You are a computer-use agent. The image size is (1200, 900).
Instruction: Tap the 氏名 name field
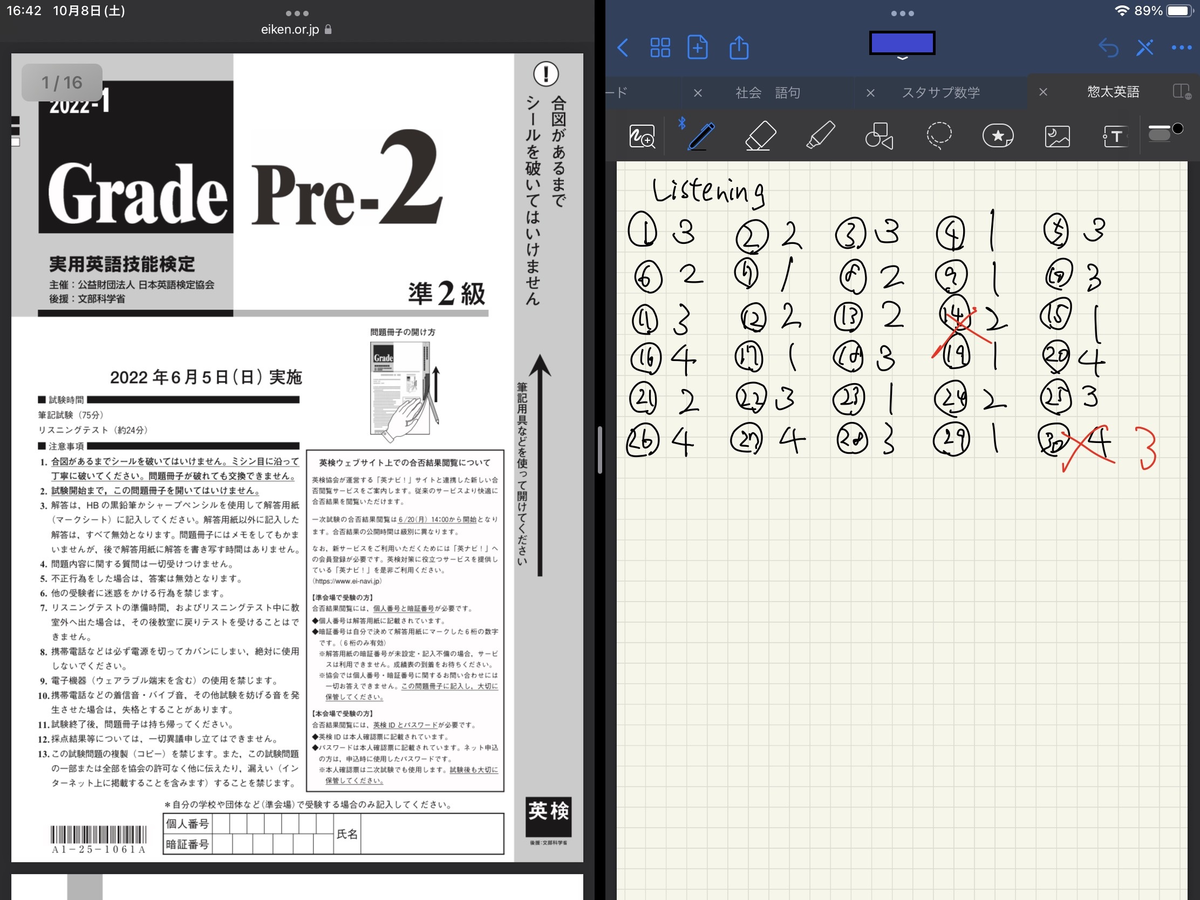coord(431,833)
